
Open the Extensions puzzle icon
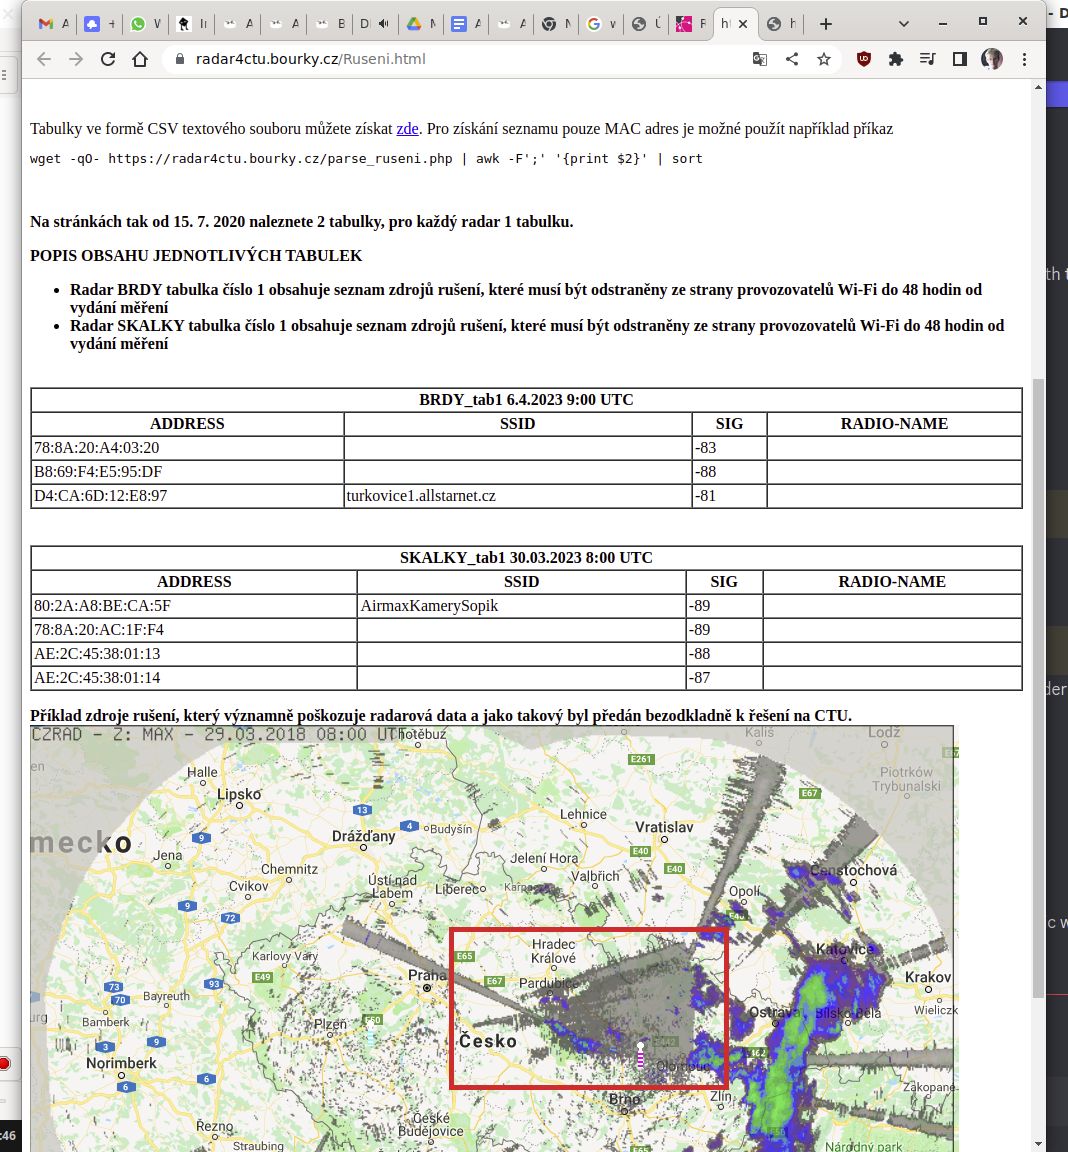point(896,59)
